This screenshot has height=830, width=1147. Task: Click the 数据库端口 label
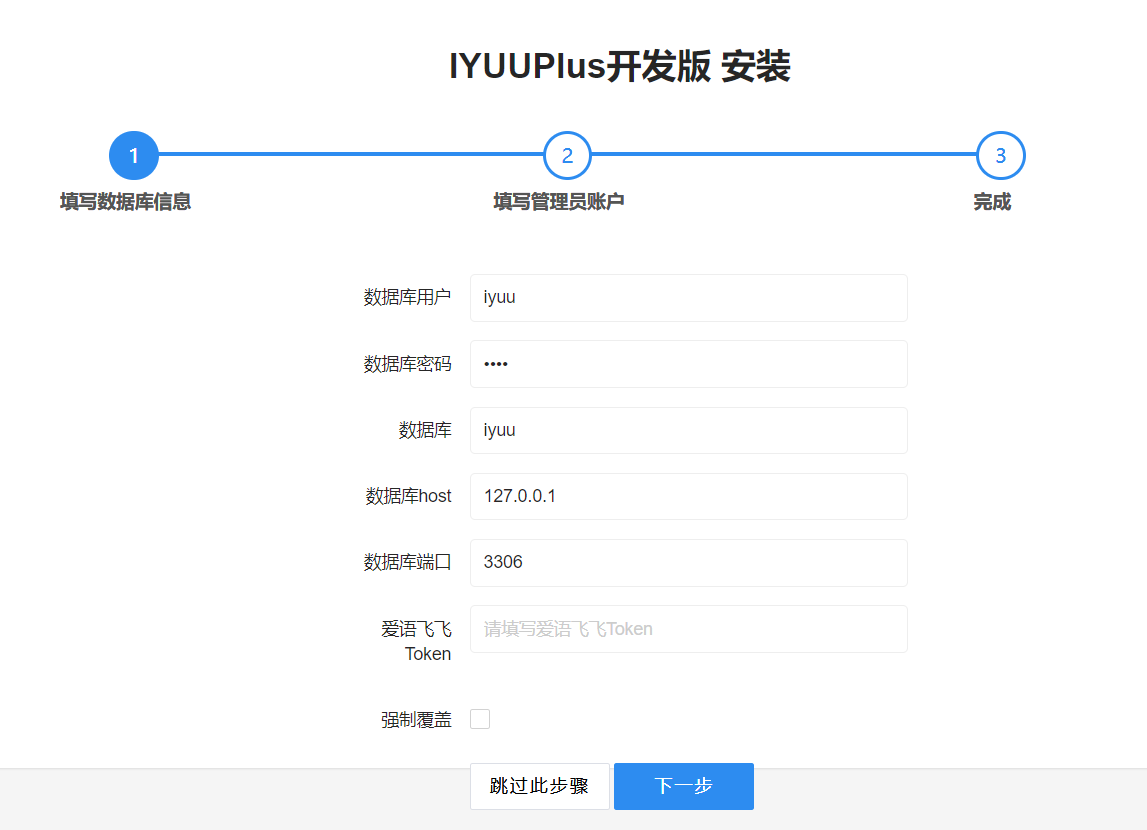407,562
